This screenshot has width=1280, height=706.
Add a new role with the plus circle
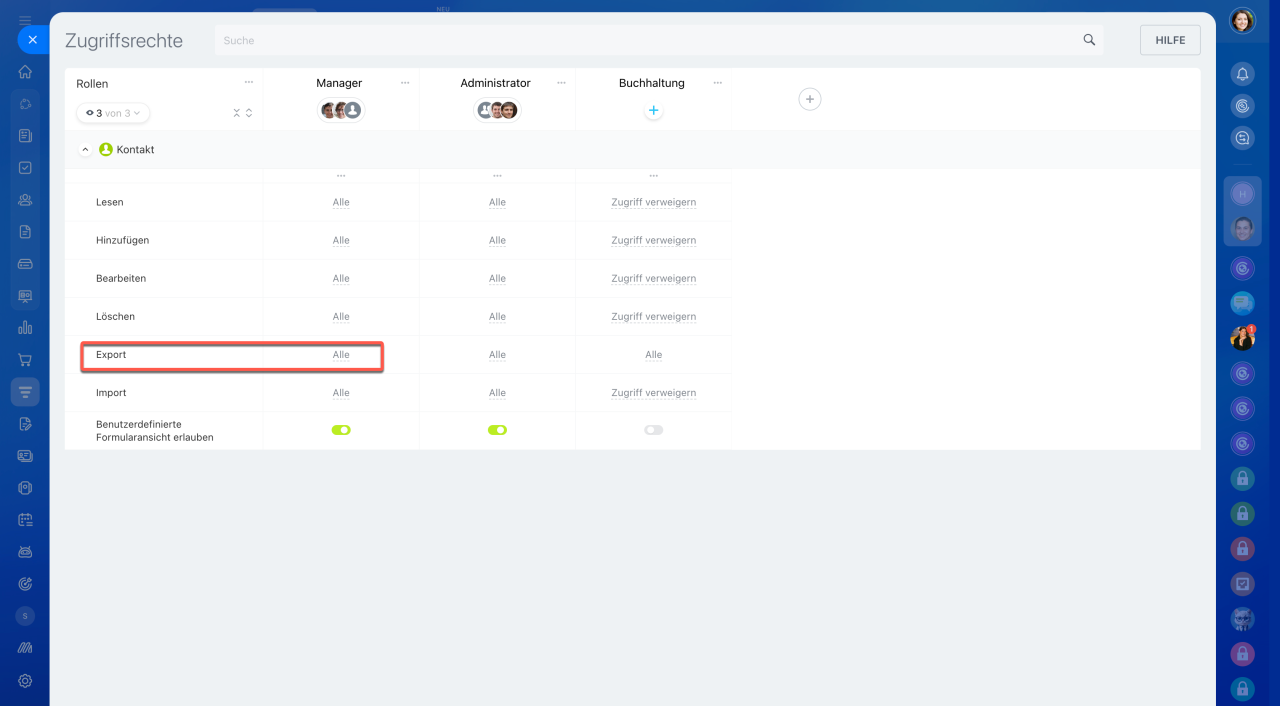810,99
